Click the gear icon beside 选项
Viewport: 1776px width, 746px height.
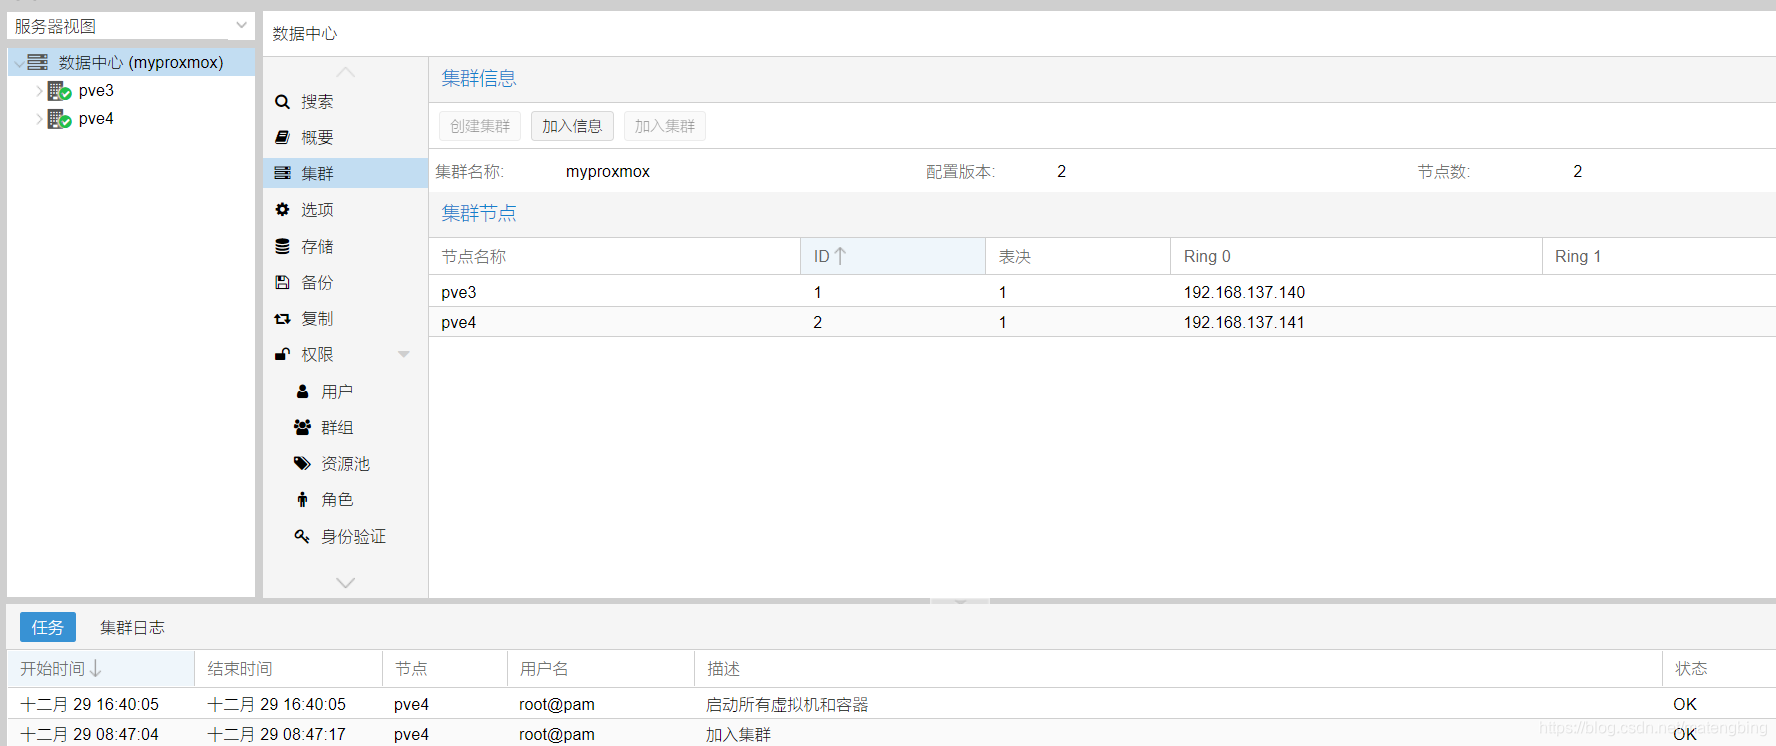point(282,210)
